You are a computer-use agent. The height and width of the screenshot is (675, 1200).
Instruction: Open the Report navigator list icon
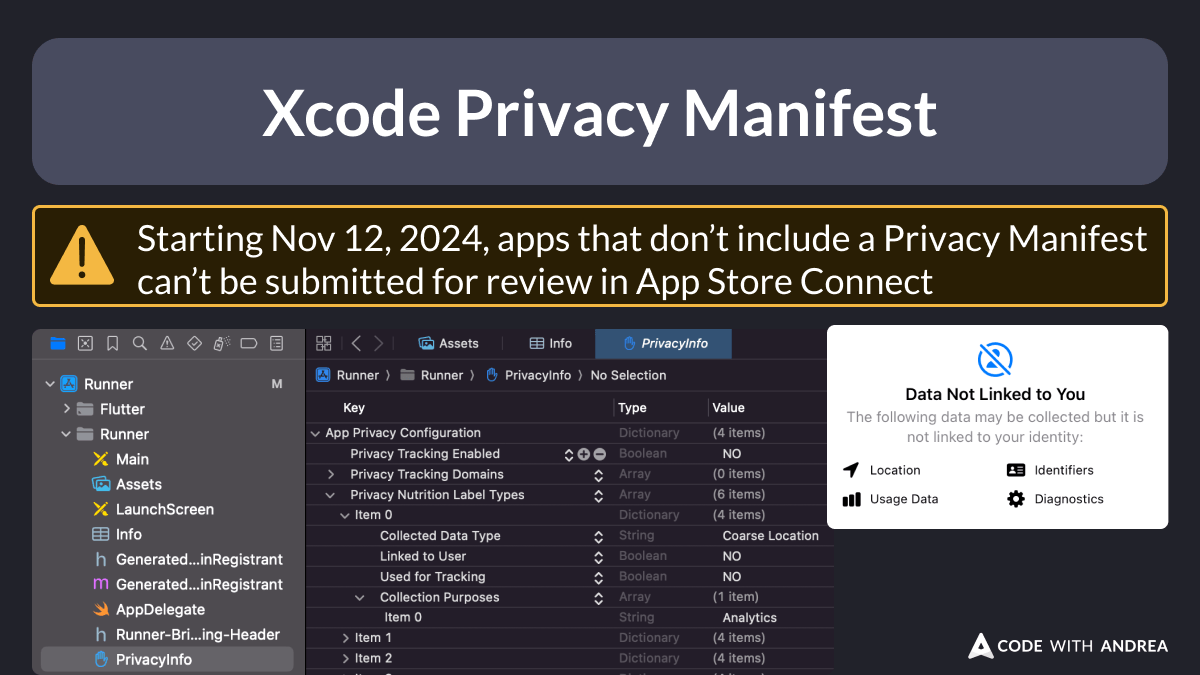[276, 343]
